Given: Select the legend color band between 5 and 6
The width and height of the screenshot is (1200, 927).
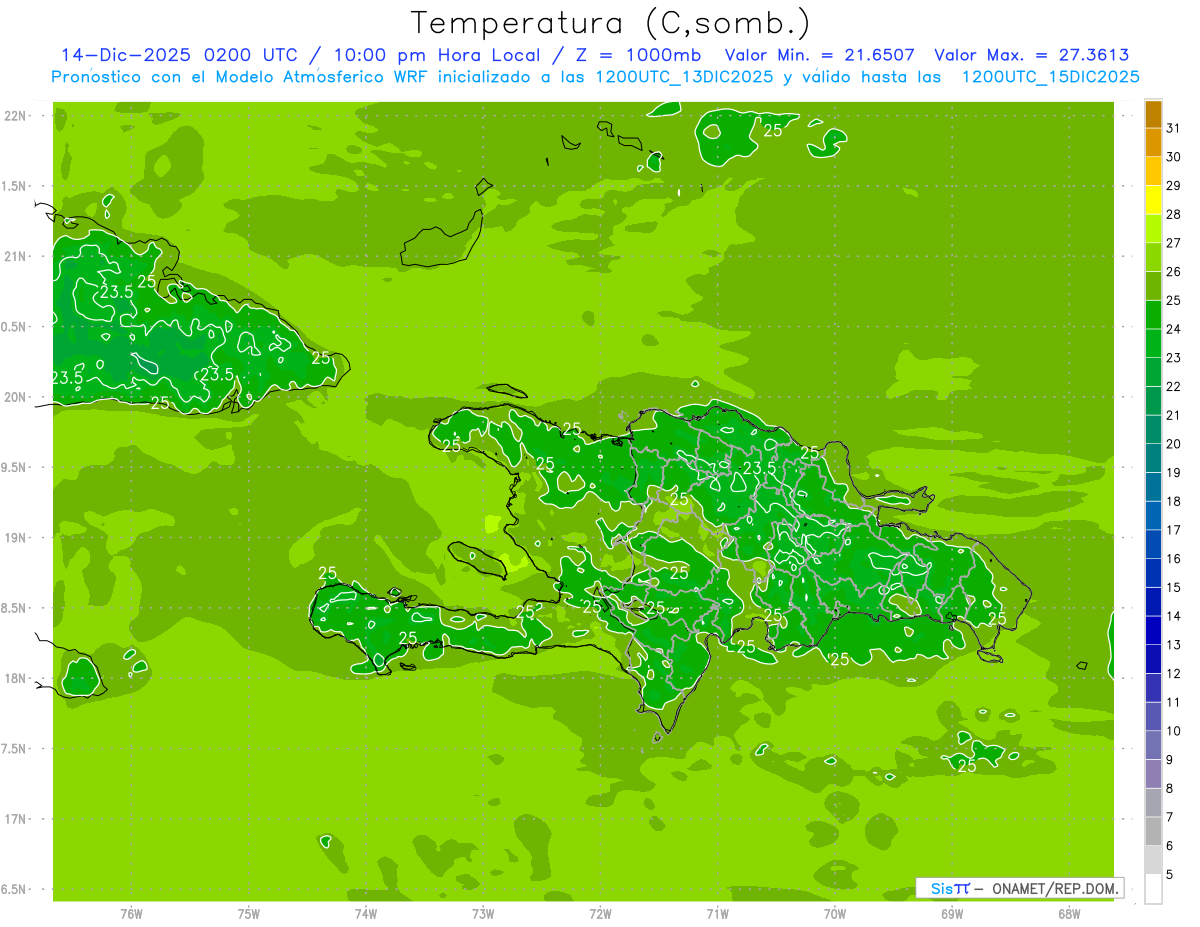Looking at the screenshot, I should [x=1153, y=860].
